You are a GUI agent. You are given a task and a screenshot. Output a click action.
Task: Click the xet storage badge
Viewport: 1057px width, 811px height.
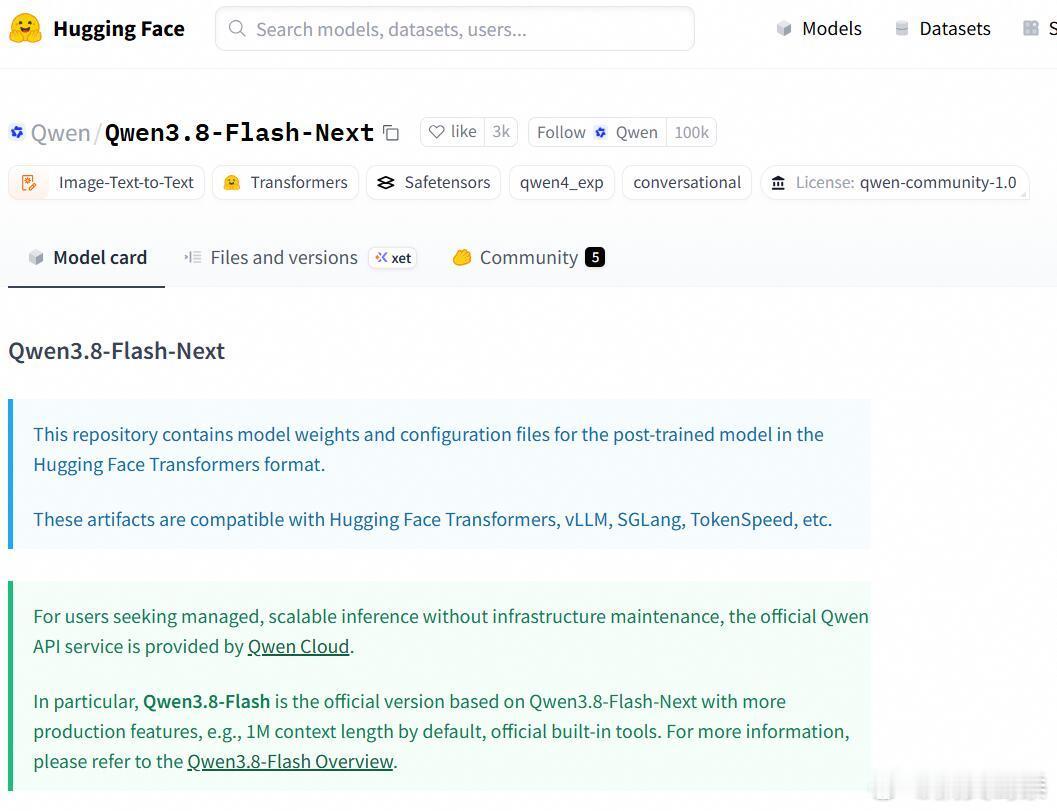[x=393, y=258]
